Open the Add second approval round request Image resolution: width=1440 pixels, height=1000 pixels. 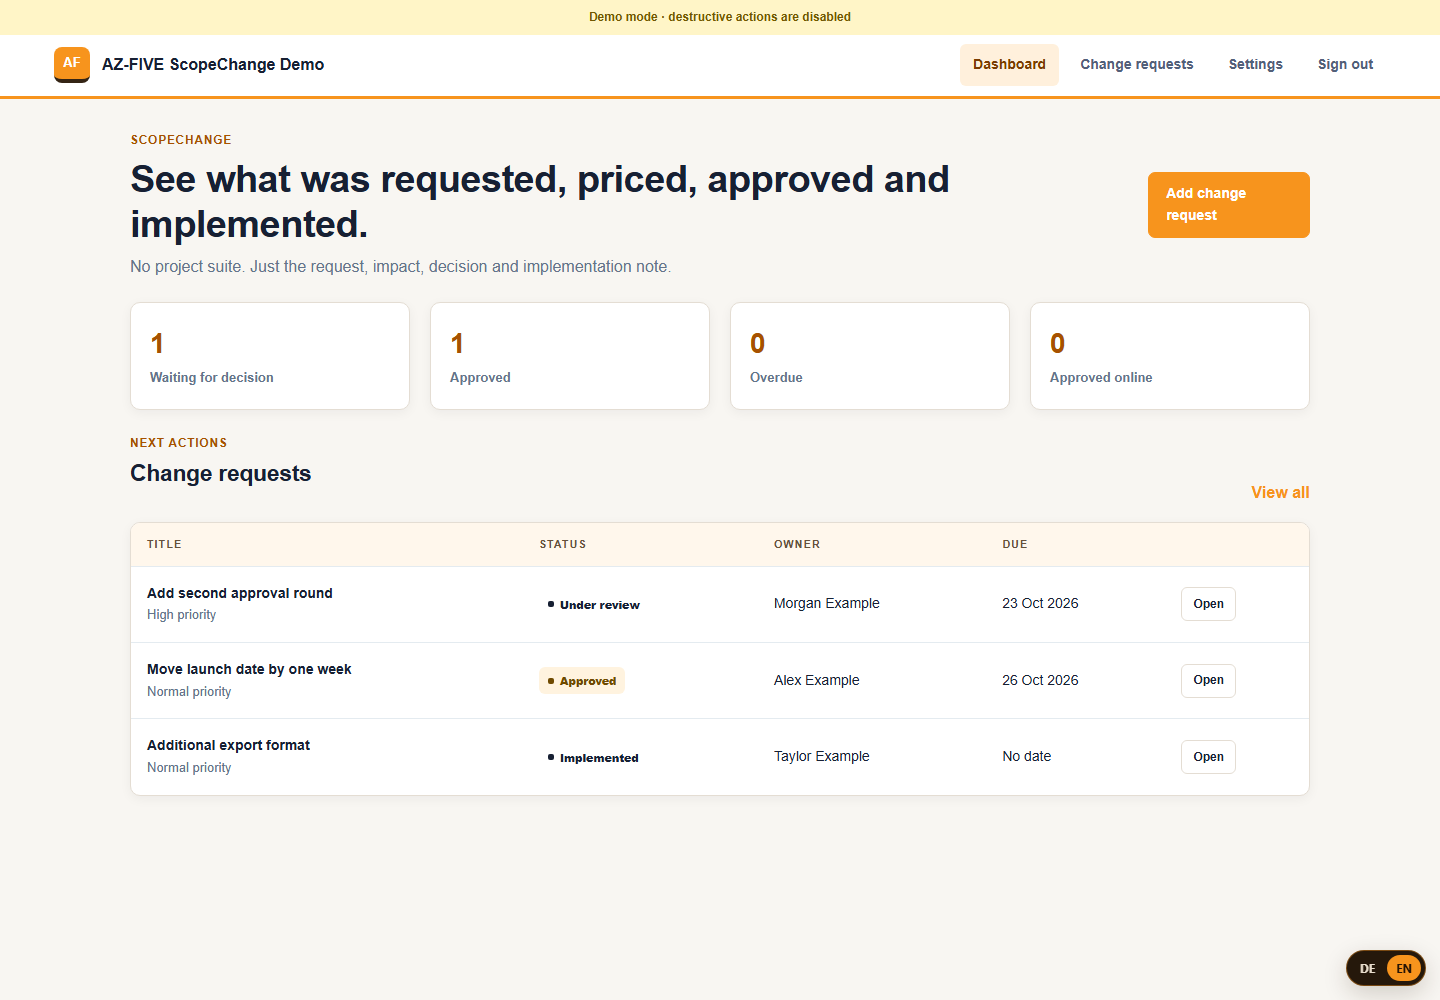(x=1208, y=604)
